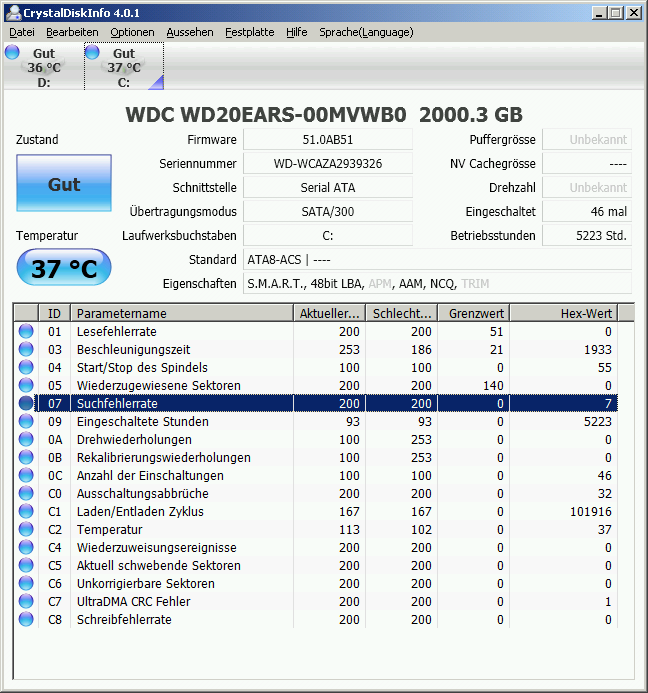Image resolution: width=648 pixels, height=693 pixels.
Task: Open the Festplatte menu
Action: click(x=249, y=32)
